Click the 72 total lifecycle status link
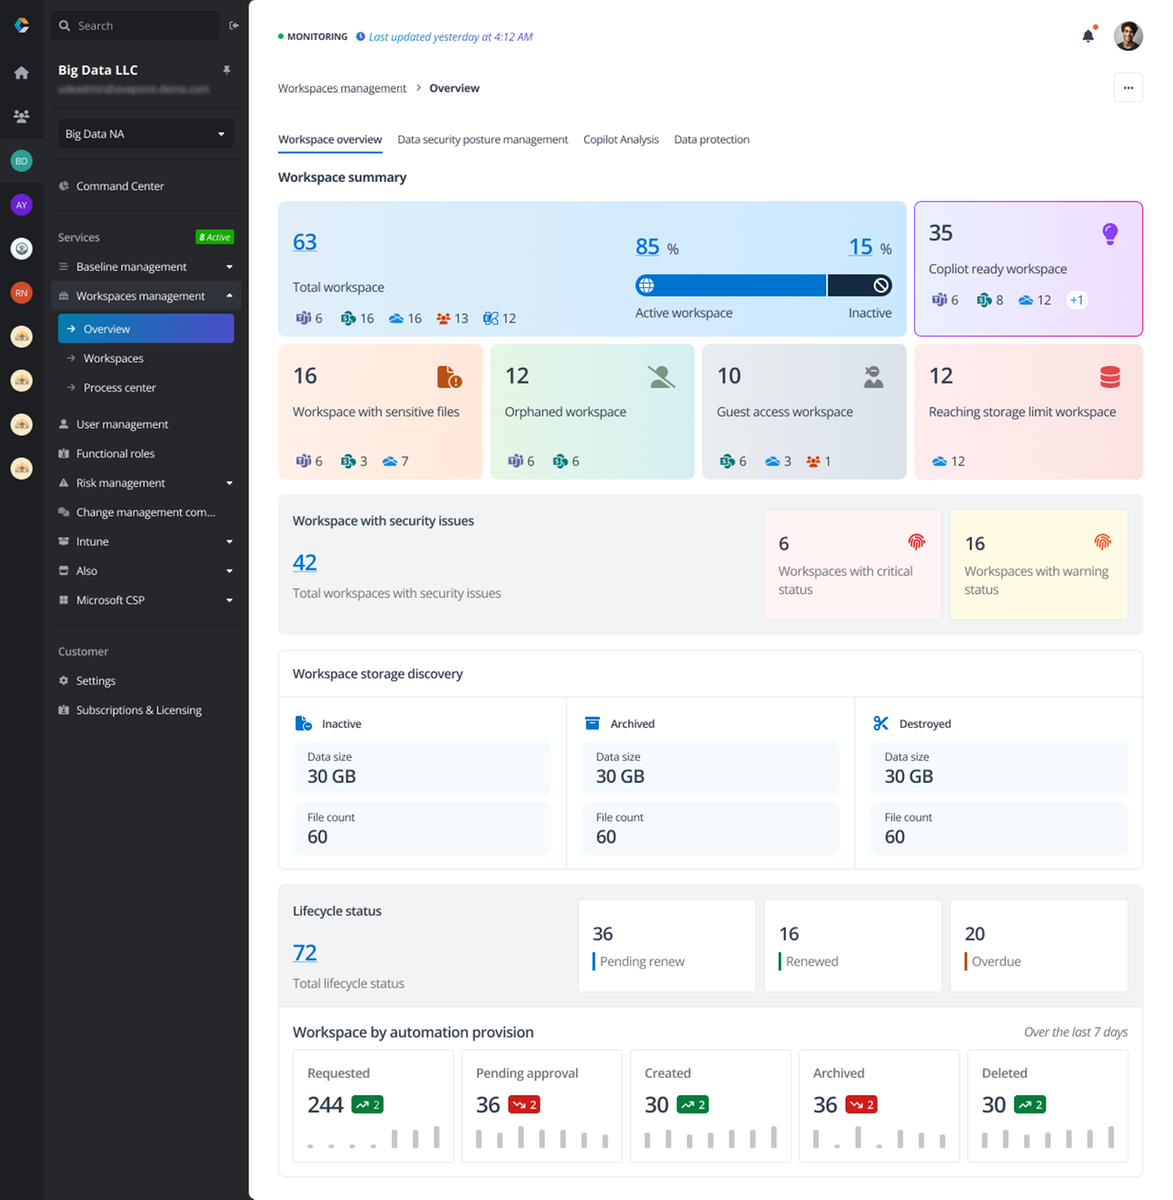This screenshot has height=1200, width=1173. (x=304, y=953)
